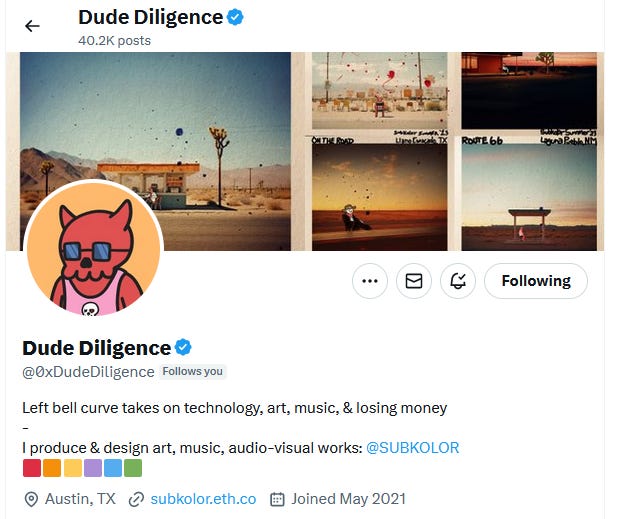The image size is (619, 519).
Task: Click the @0xDudeDiligence handle text
Action: pyautogui.click(x=88, y=372)
